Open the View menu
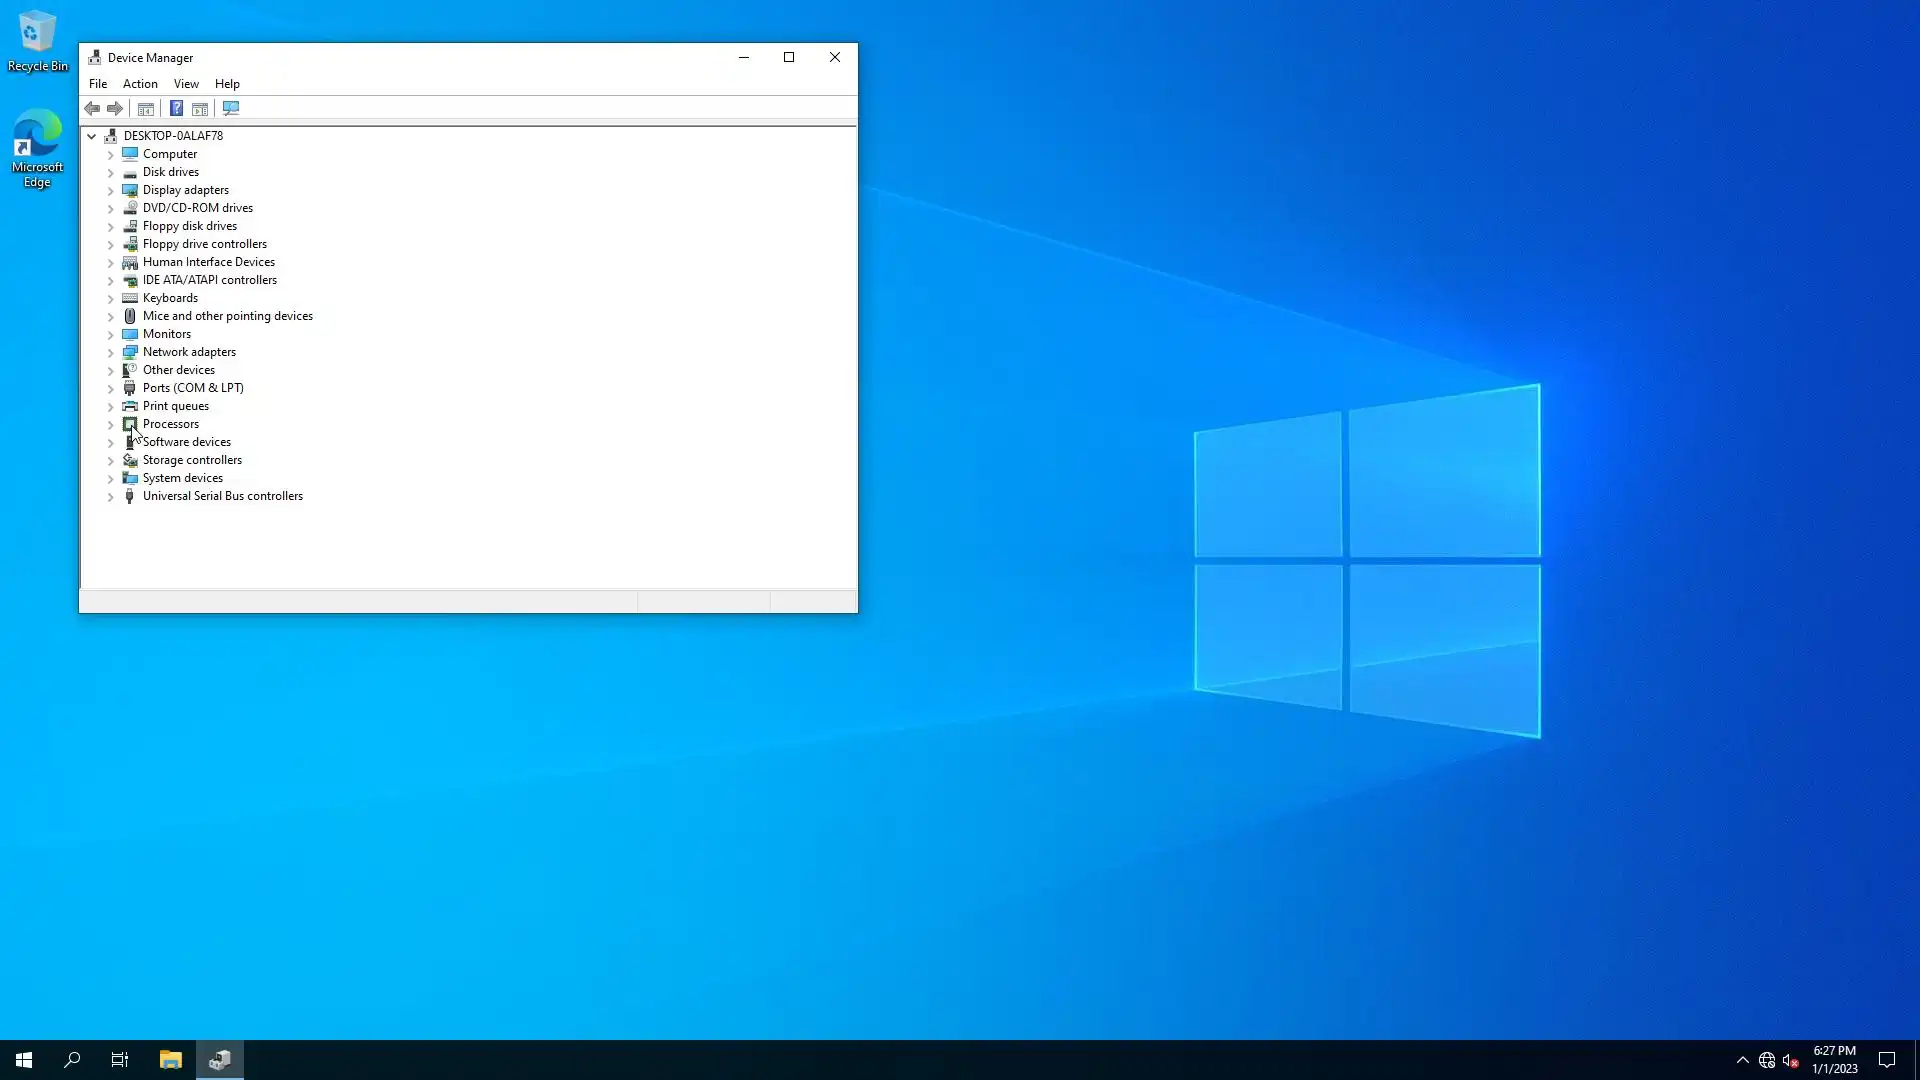Screen dimensions: 1920x1080 pyautogui.click(x=186, y=84)
